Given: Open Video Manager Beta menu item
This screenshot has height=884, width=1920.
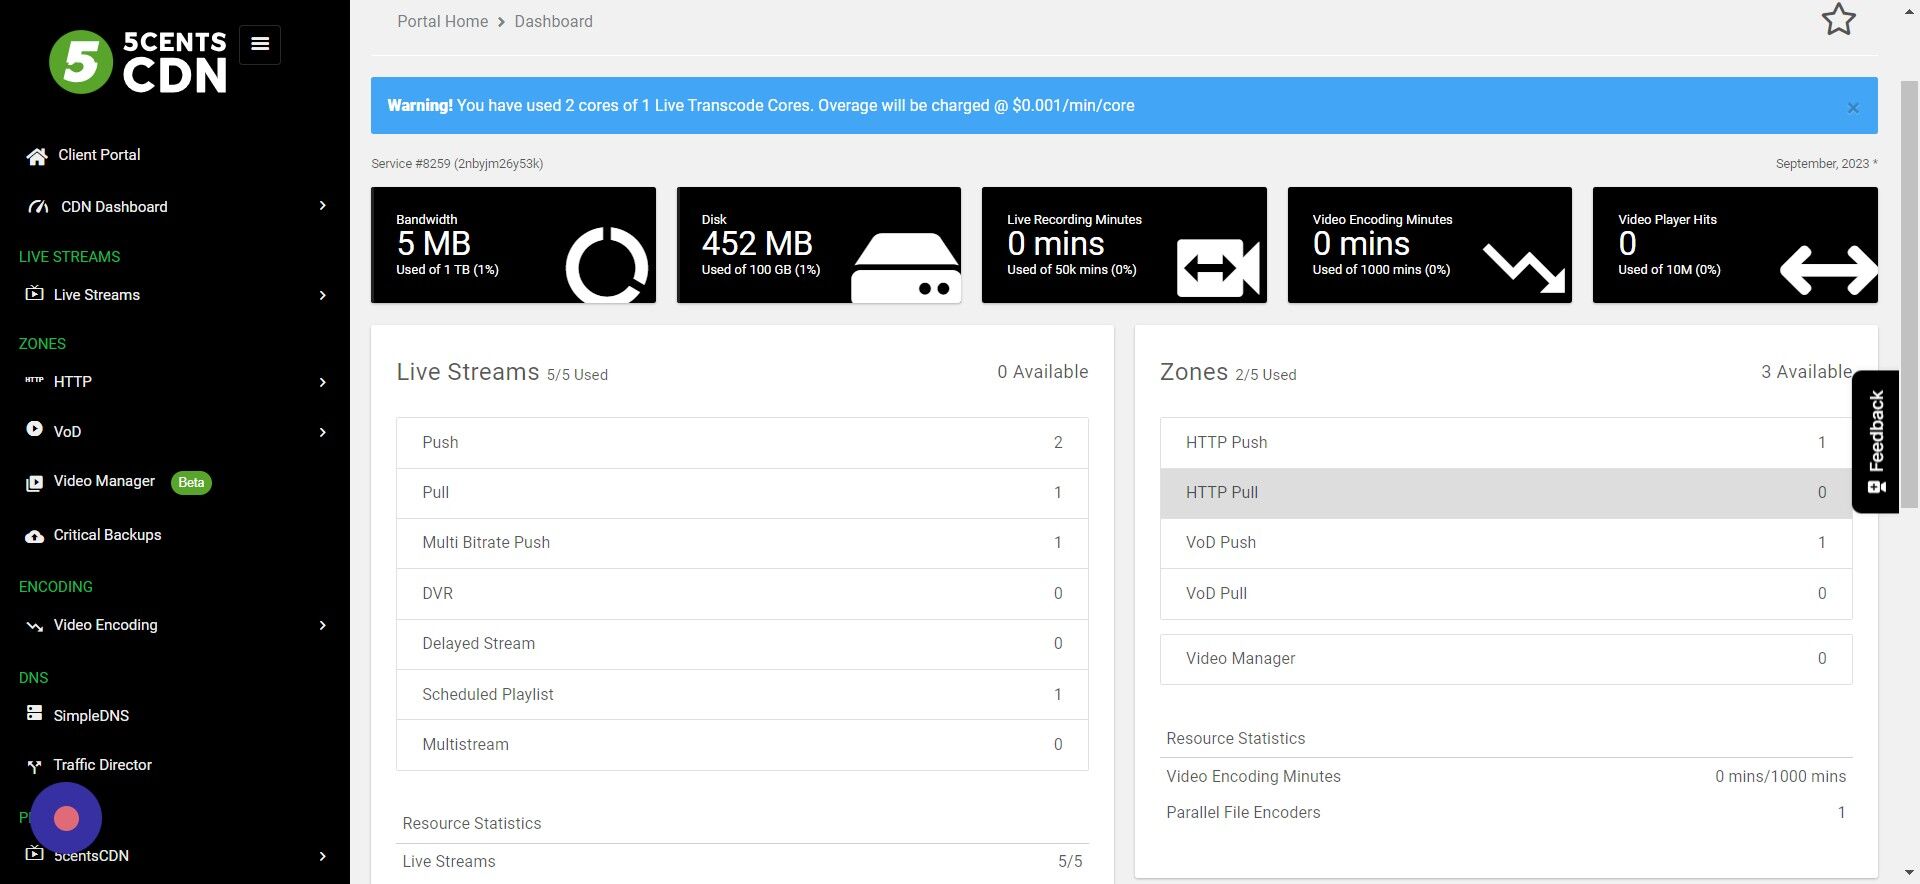Looking at the screenshot, I should tap(132, 482).
